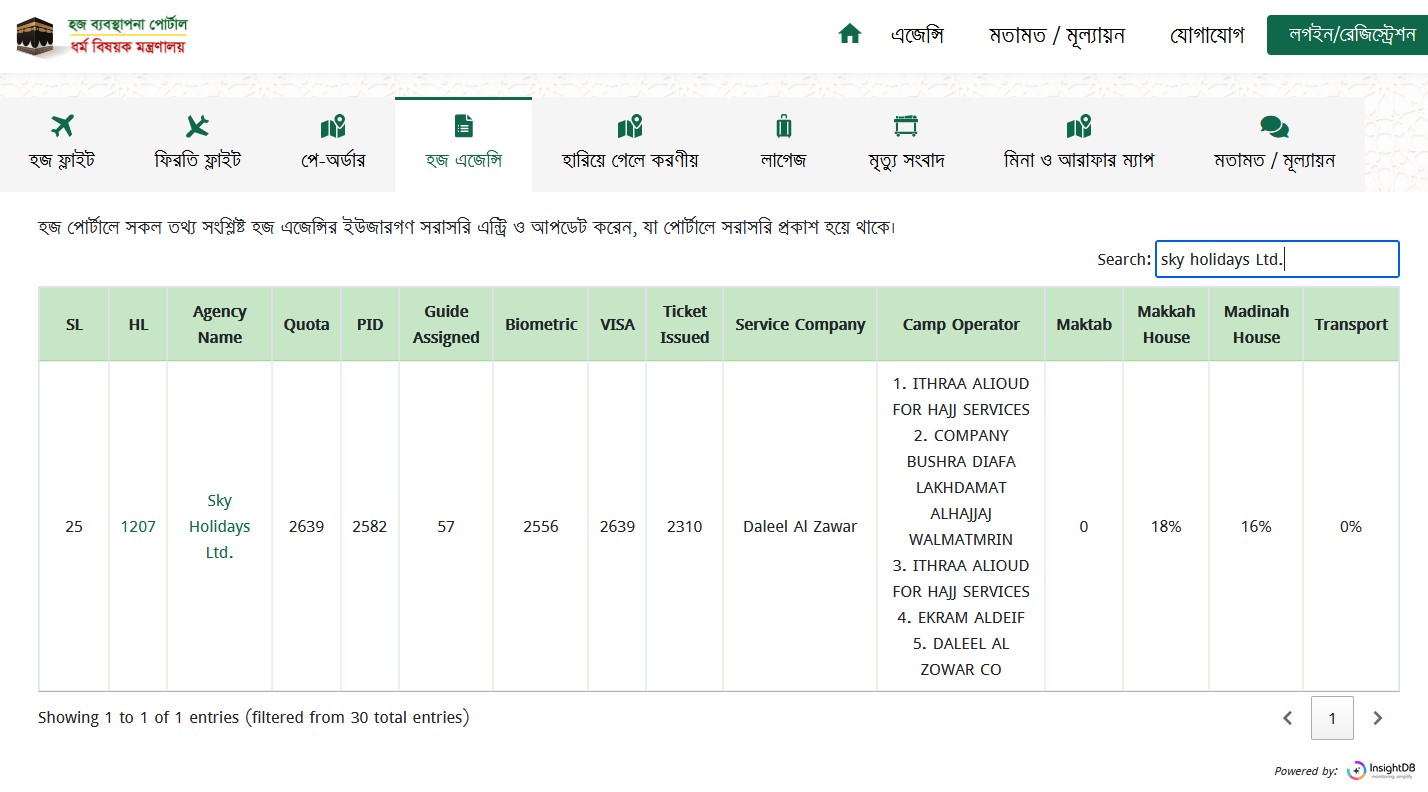This screenshot has height=792, width=1428.
Task: Click the HL number 1207 link
Action: (x=138, y=526)
